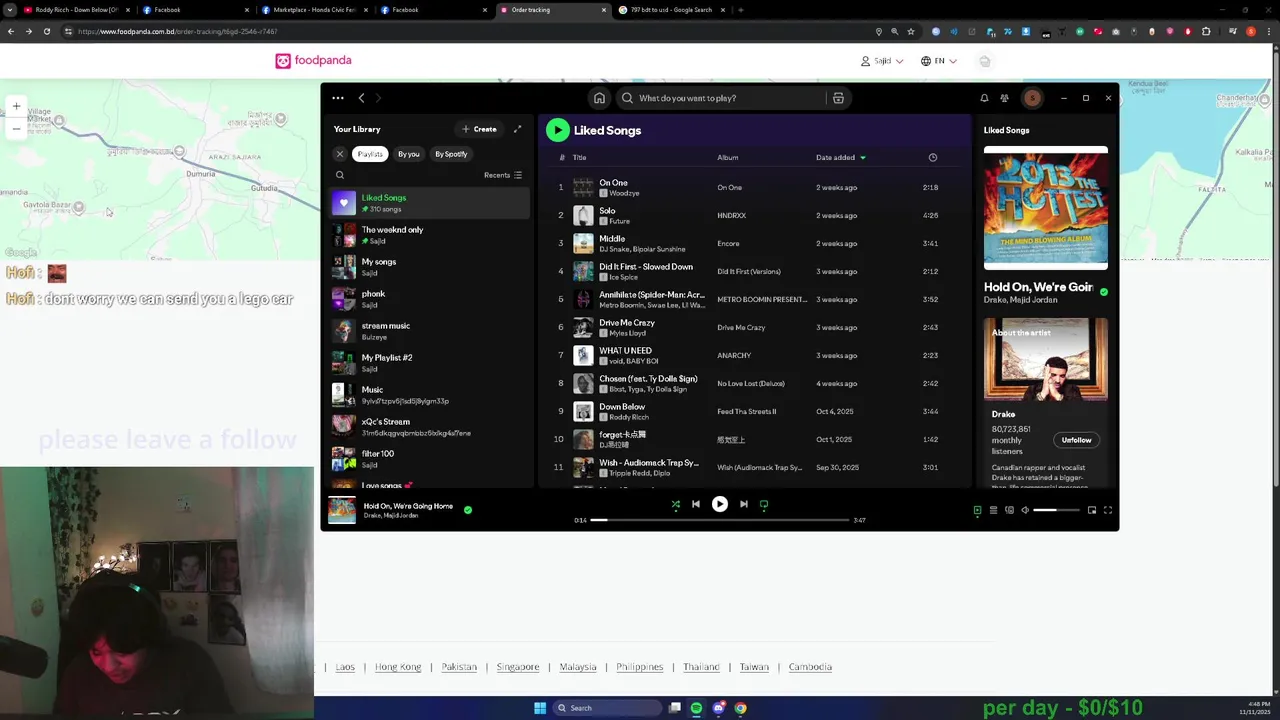This screenshot has width=1280, height=720.
Task: Zoom in on the foodpanda map
Action: pos(16,106)
